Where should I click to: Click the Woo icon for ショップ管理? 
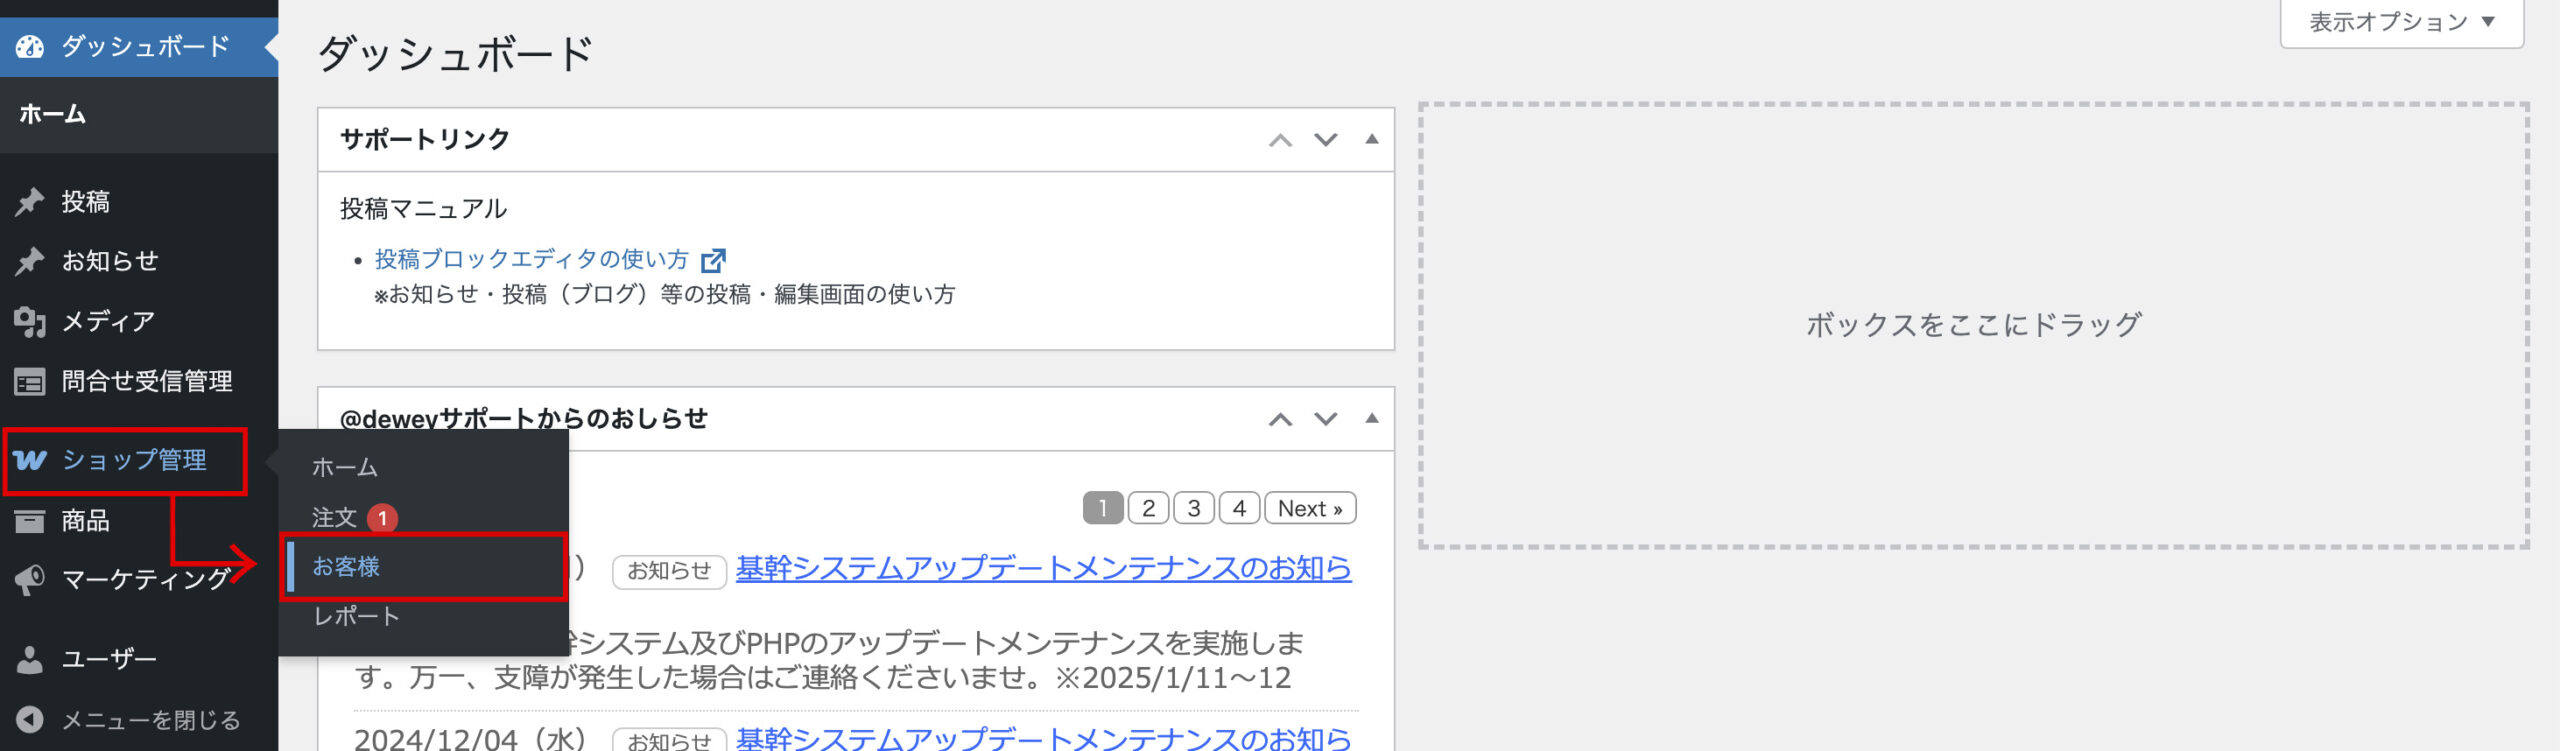(x=30, y=460)
